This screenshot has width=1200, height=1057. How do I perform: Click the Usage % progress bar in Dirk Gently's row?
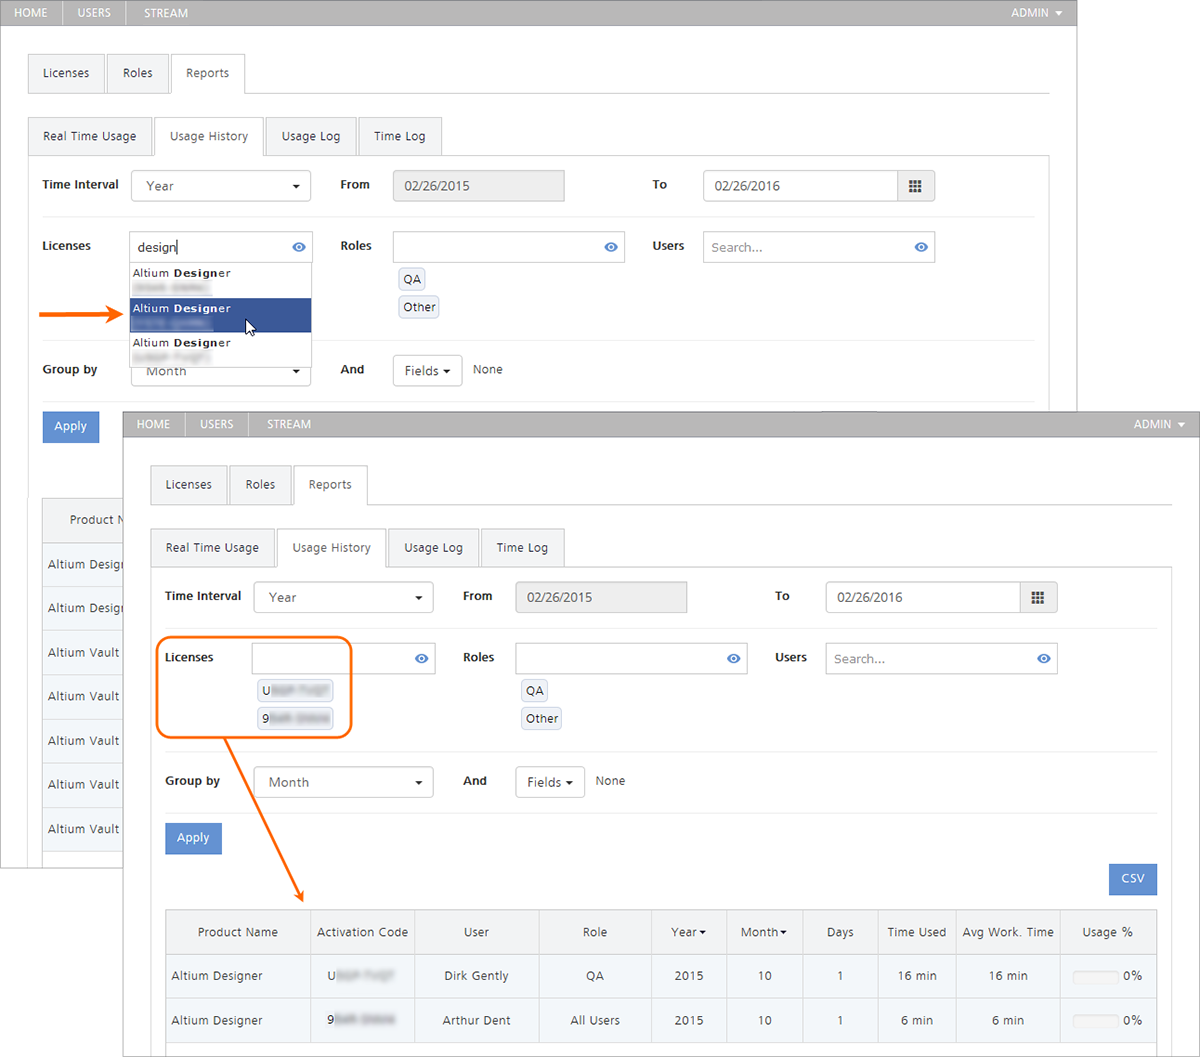tap(1094, 977)
